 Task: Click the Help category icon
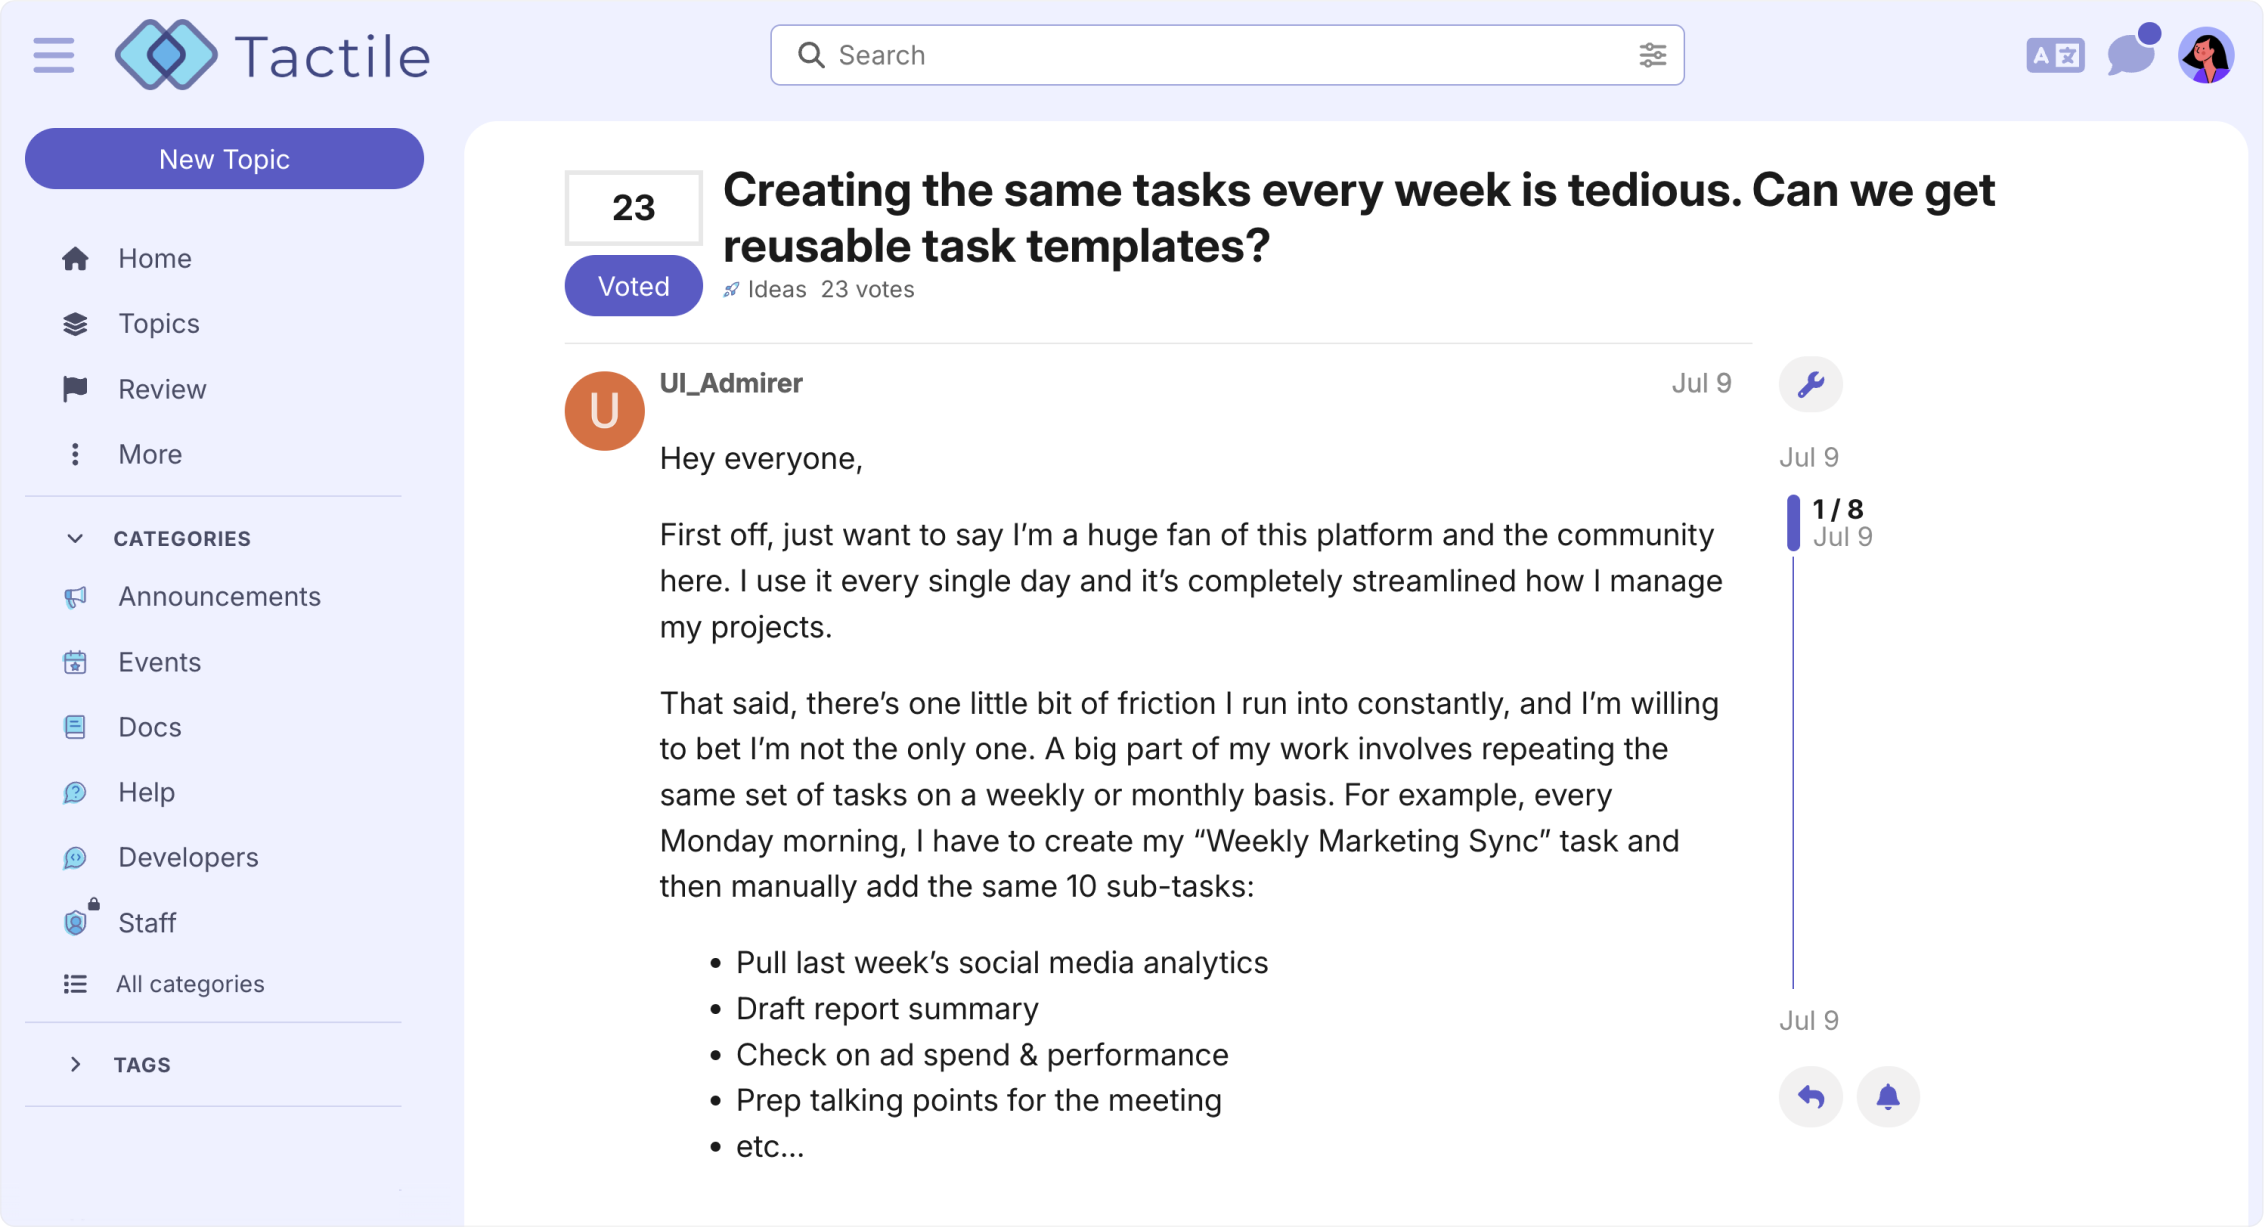[75, 792]
